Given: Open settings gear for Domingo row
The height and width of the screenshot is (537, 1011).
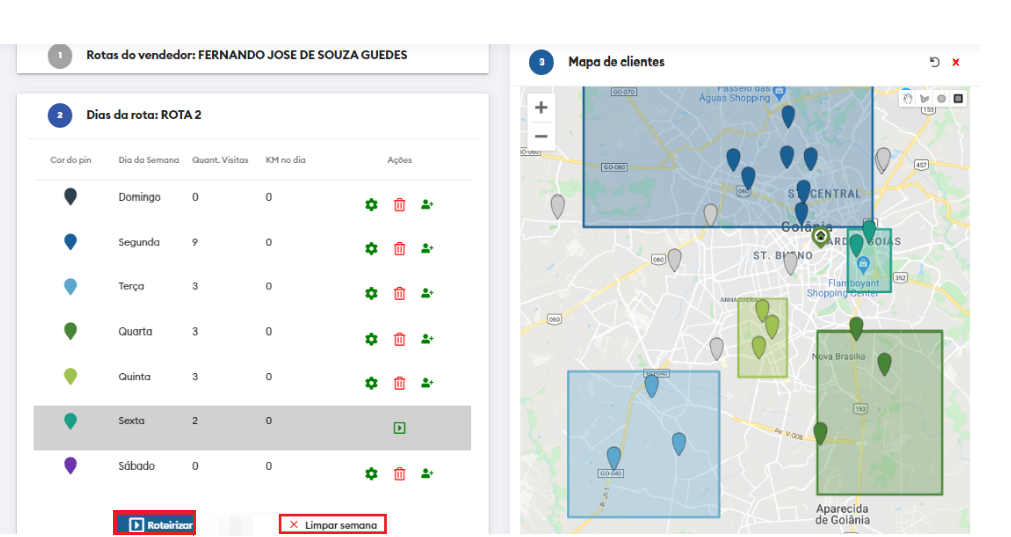Looking at the screenshot, I should 371,204.
